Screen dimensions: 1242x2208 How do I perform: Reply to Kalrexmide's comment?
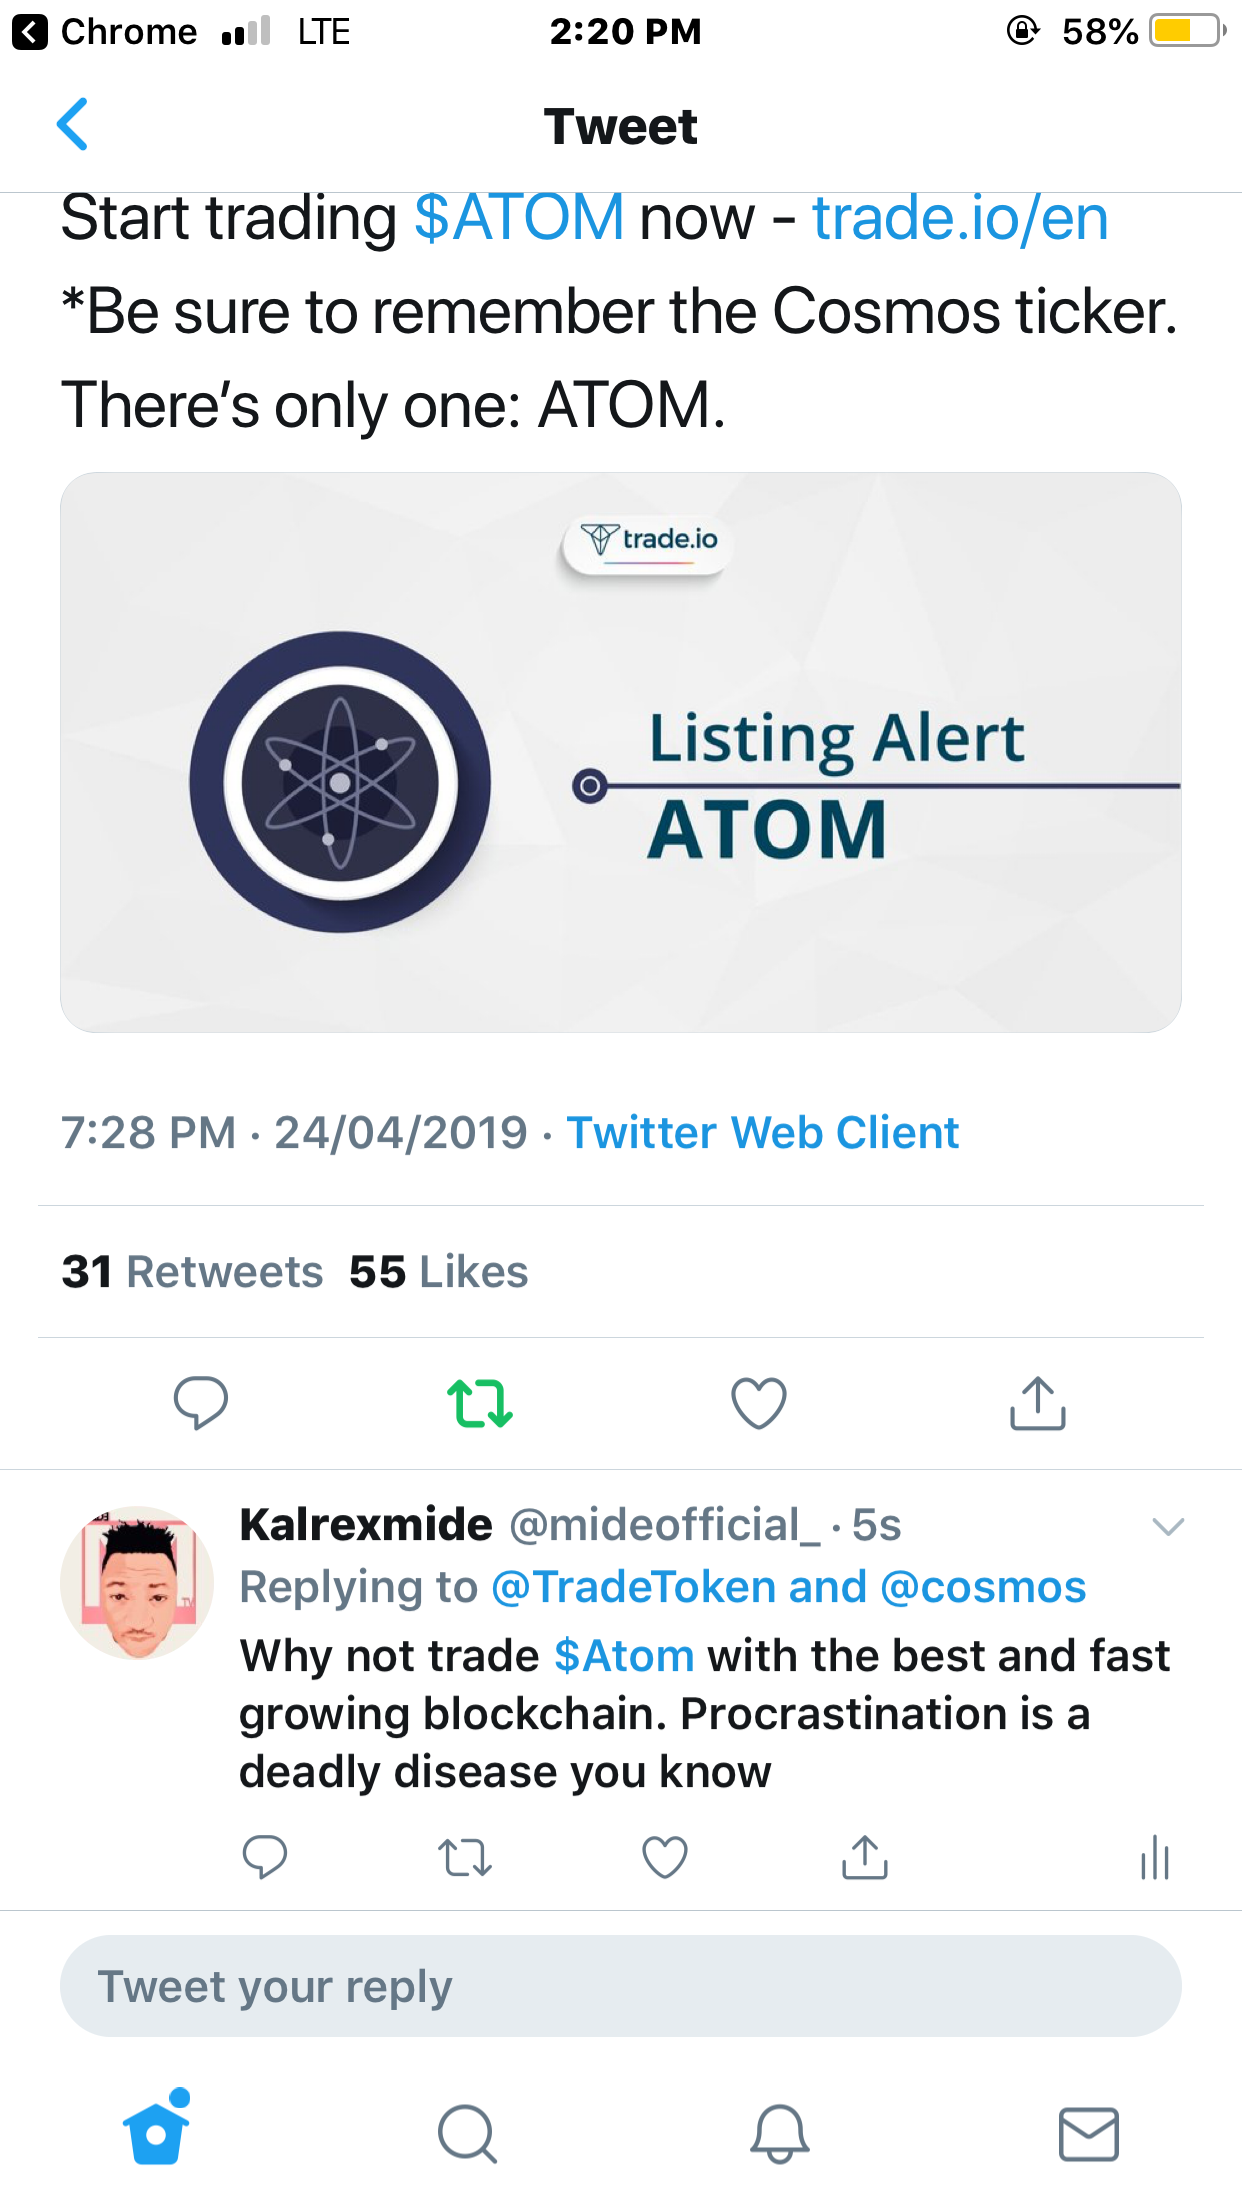pyautogui.click(x=265, y=1858)
